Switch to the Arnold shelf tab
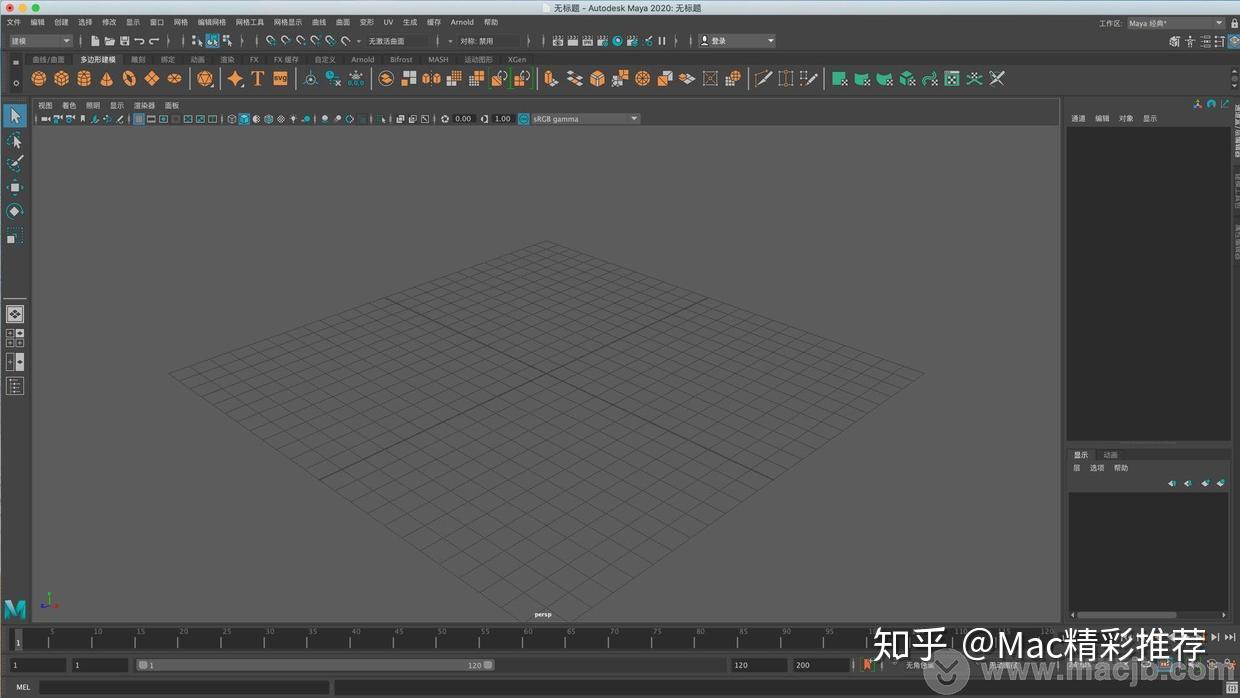 (x=362, y=59)
